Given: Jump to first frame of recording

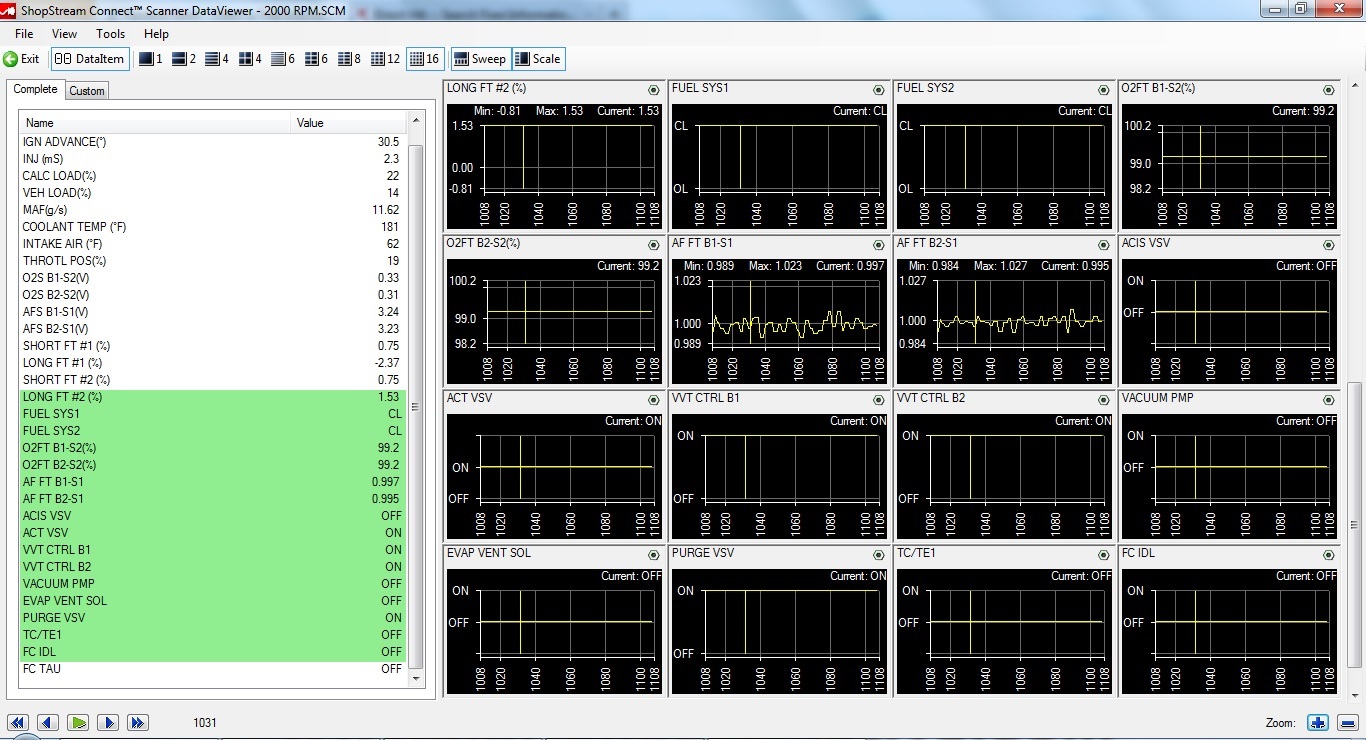Looking at the screenshot, I should (x=17, y=722).
